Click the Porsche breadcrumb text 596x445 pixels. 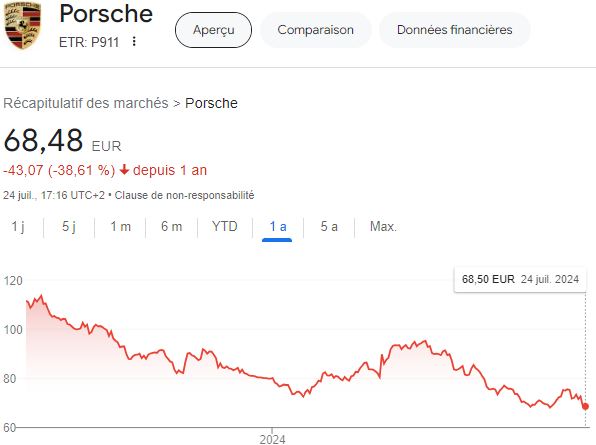click(x=211, y=103)
